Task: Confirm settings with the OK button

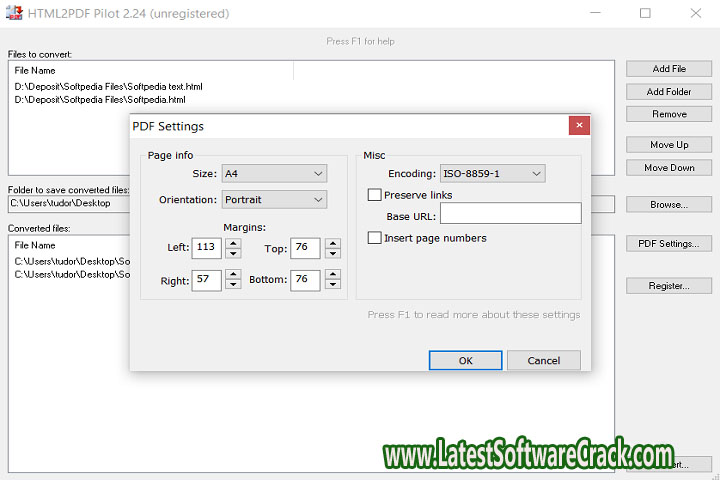Action: click(x=465, y=360)
